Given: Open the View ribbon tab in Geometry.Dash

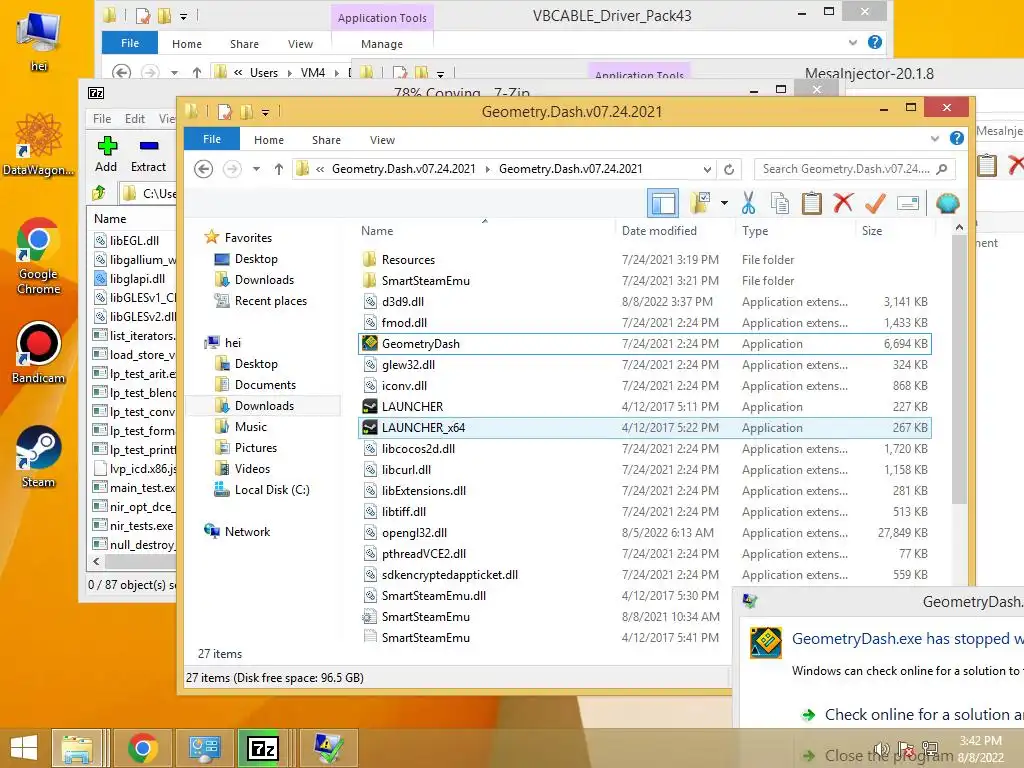Looking at the screenshot, I should (382, 140).
